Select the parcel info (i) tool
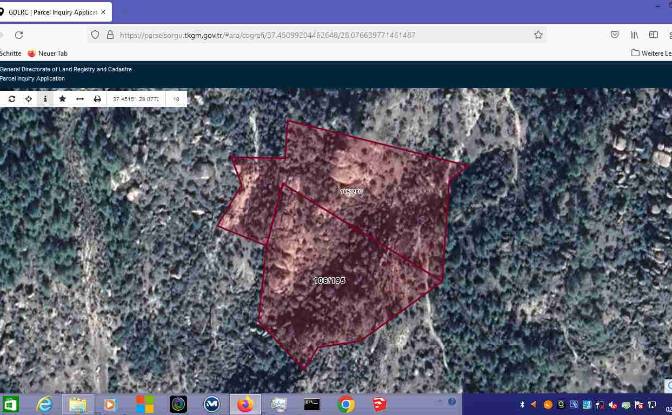672x415 pixels. (45, 99)
